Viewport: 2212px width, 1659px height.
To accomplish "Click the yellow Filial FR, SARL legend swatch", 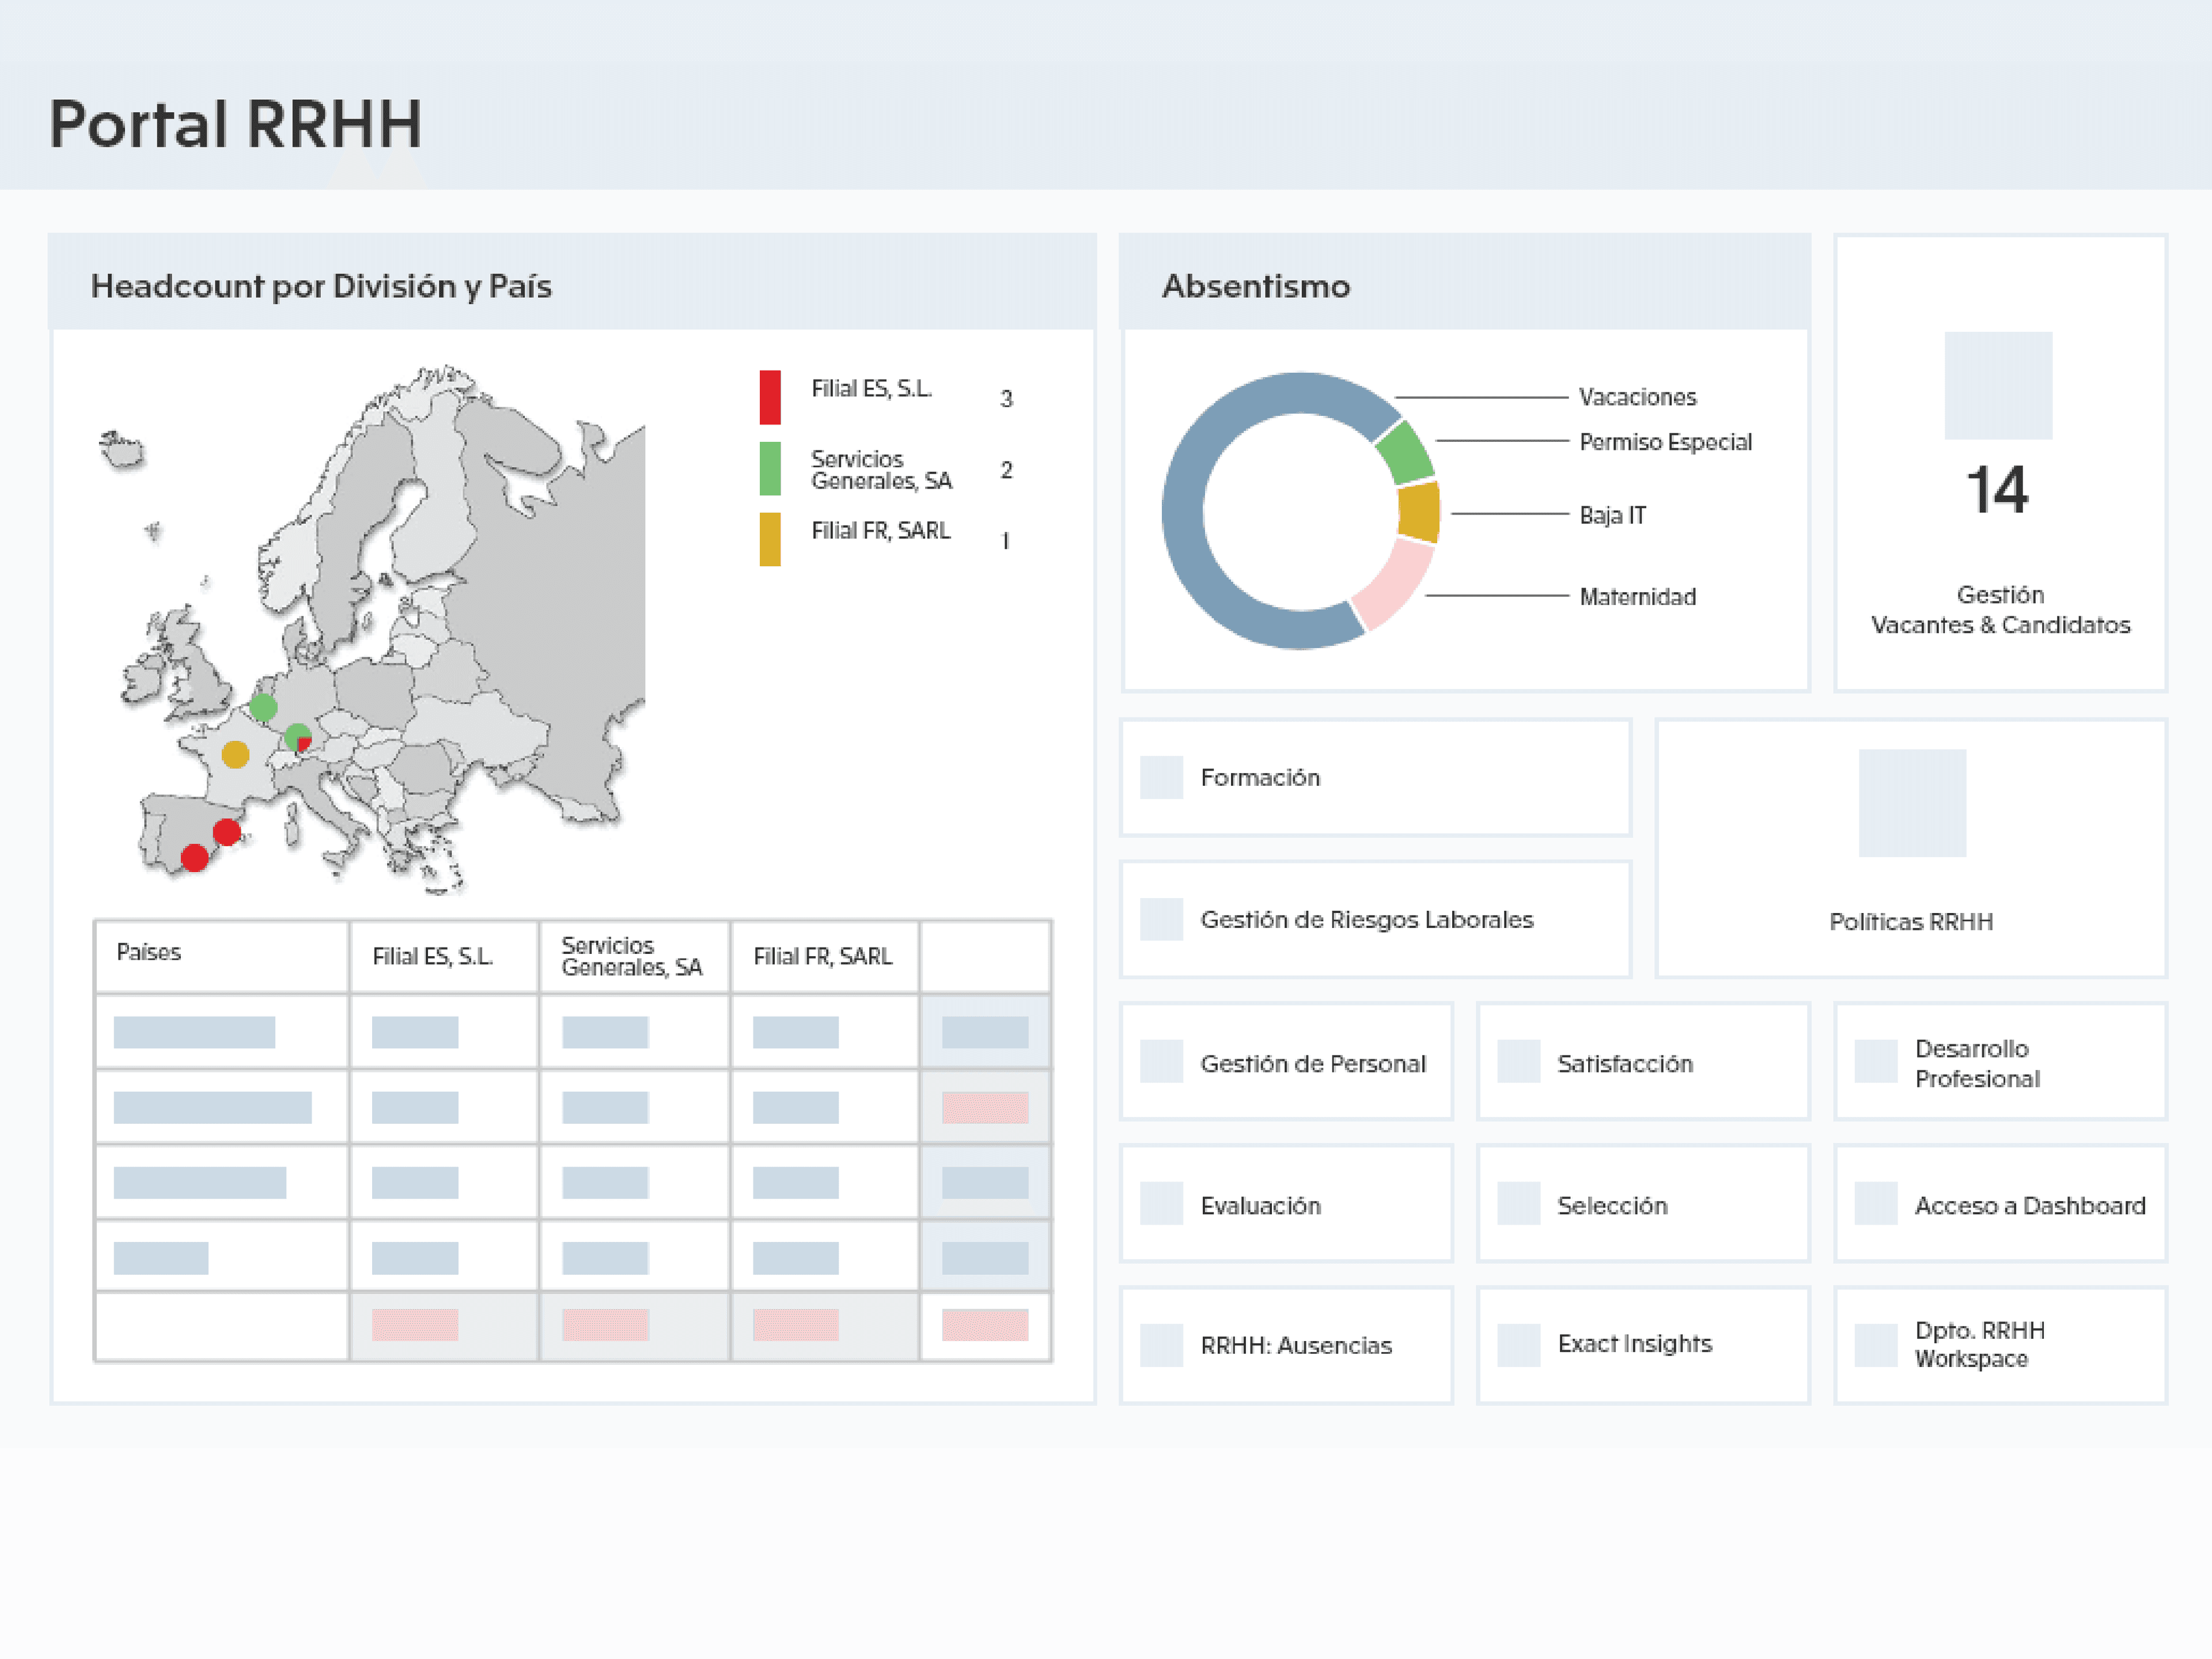I will point(769,540).
